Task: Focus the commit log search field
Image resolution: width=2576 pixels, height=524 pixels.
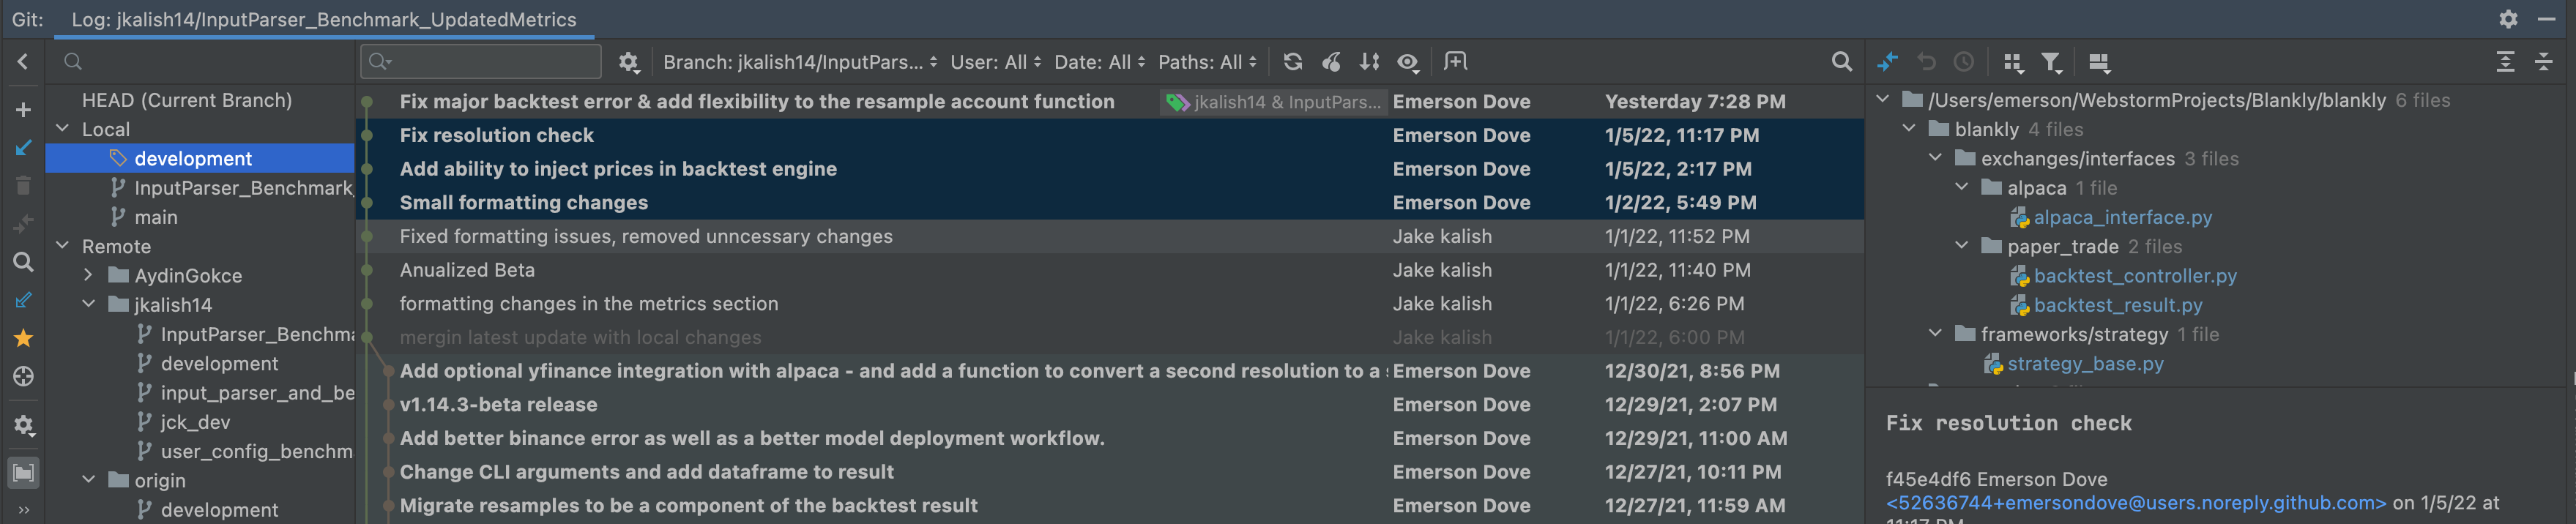Action: click(481, 62)
